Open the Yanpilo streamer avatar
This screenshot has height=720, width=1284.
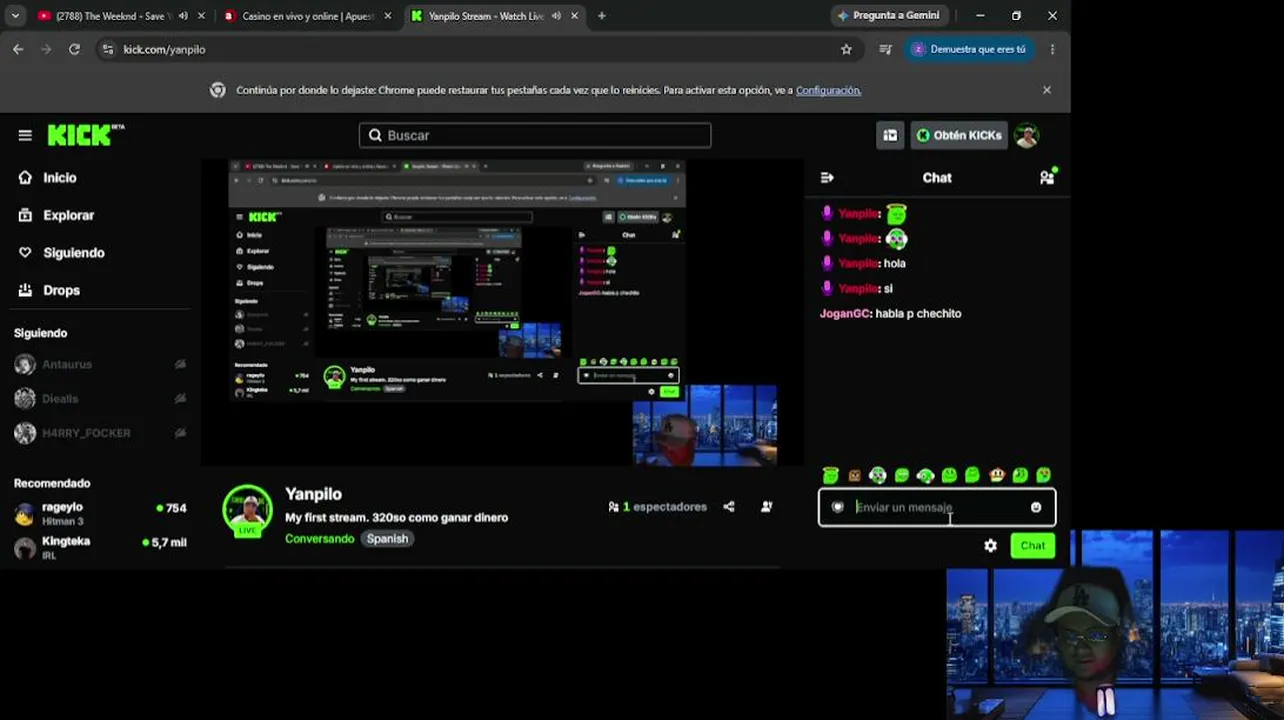pyautogui.click(x=247, y=510)
